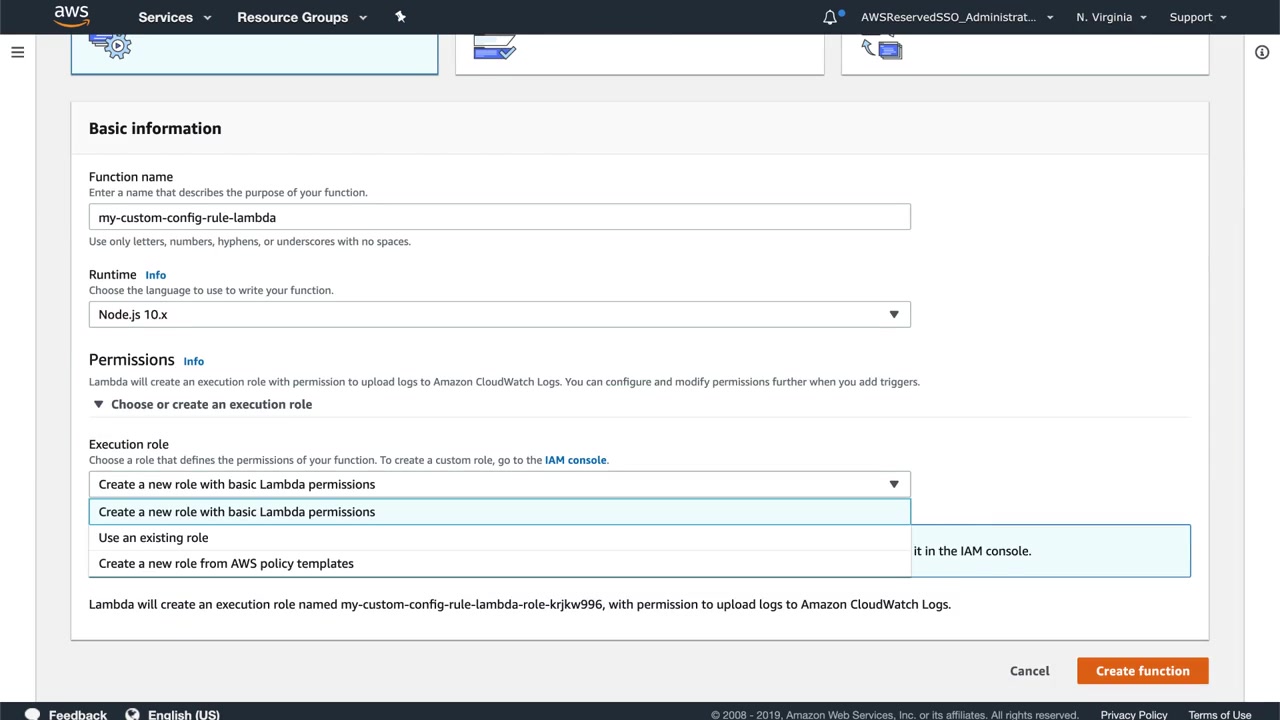This screenshot has width=1280, height=720.
Task: Click the Basic information heading
Action: tap(155, 128)
